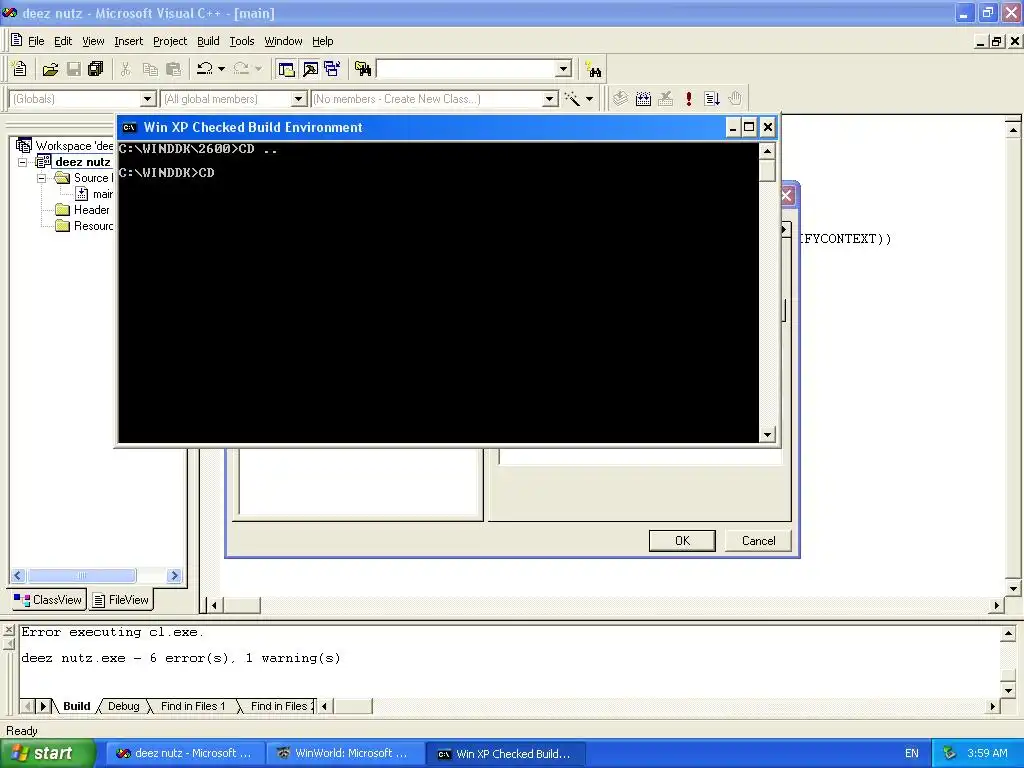Image resolution: width=1024 pixels, height=768 pixels.
Task: Click the Paste clipboard icon
Action: point(174,69)
